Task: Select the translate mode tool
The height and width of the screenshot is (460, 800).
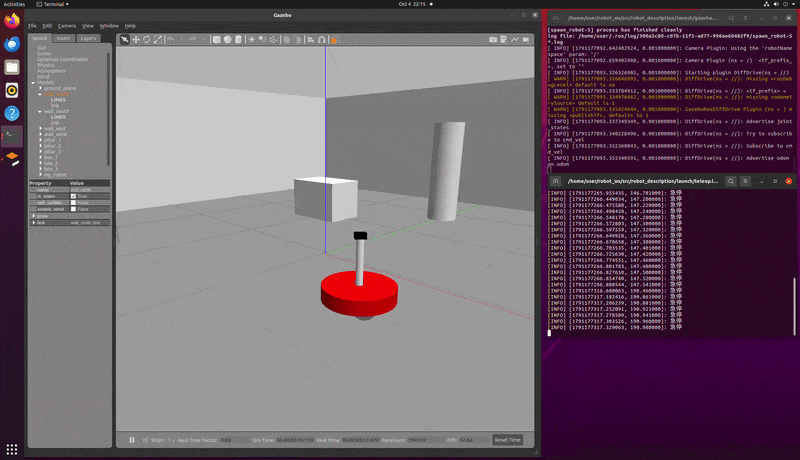Action: [136, 39]
